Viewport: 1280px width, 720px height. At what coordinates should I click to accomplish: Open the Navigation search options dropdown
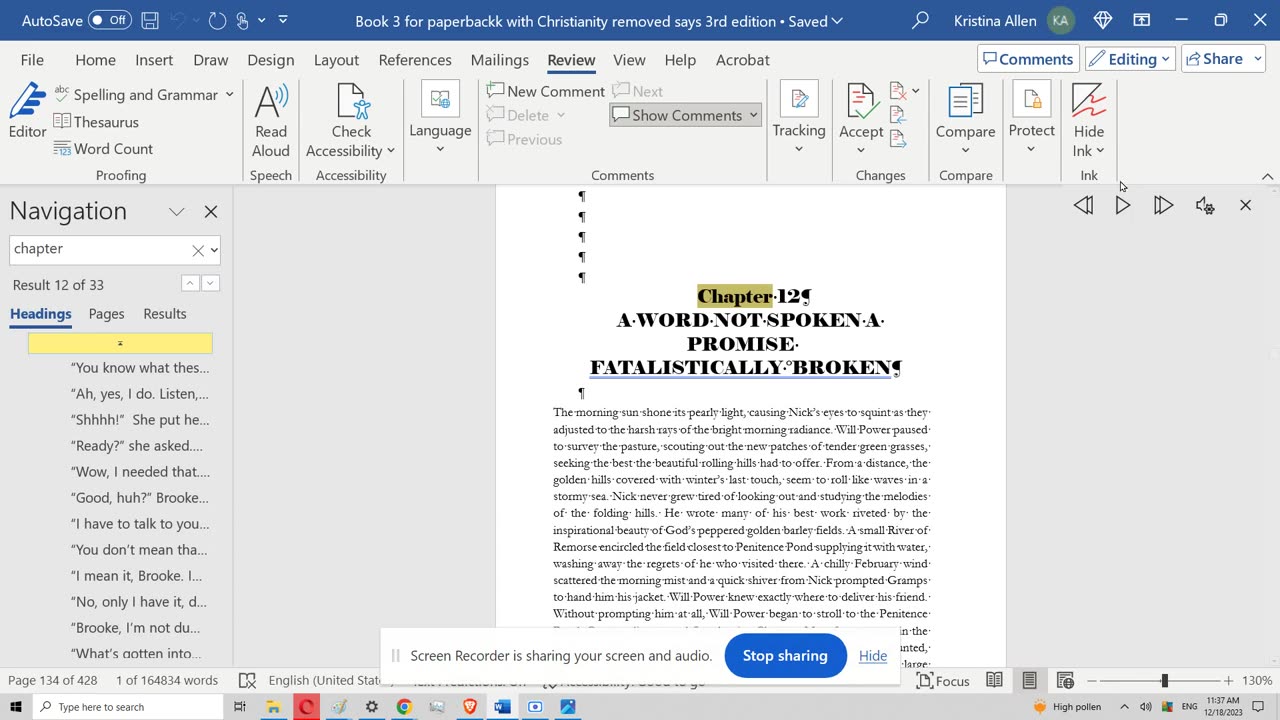[x=214, y=250]
